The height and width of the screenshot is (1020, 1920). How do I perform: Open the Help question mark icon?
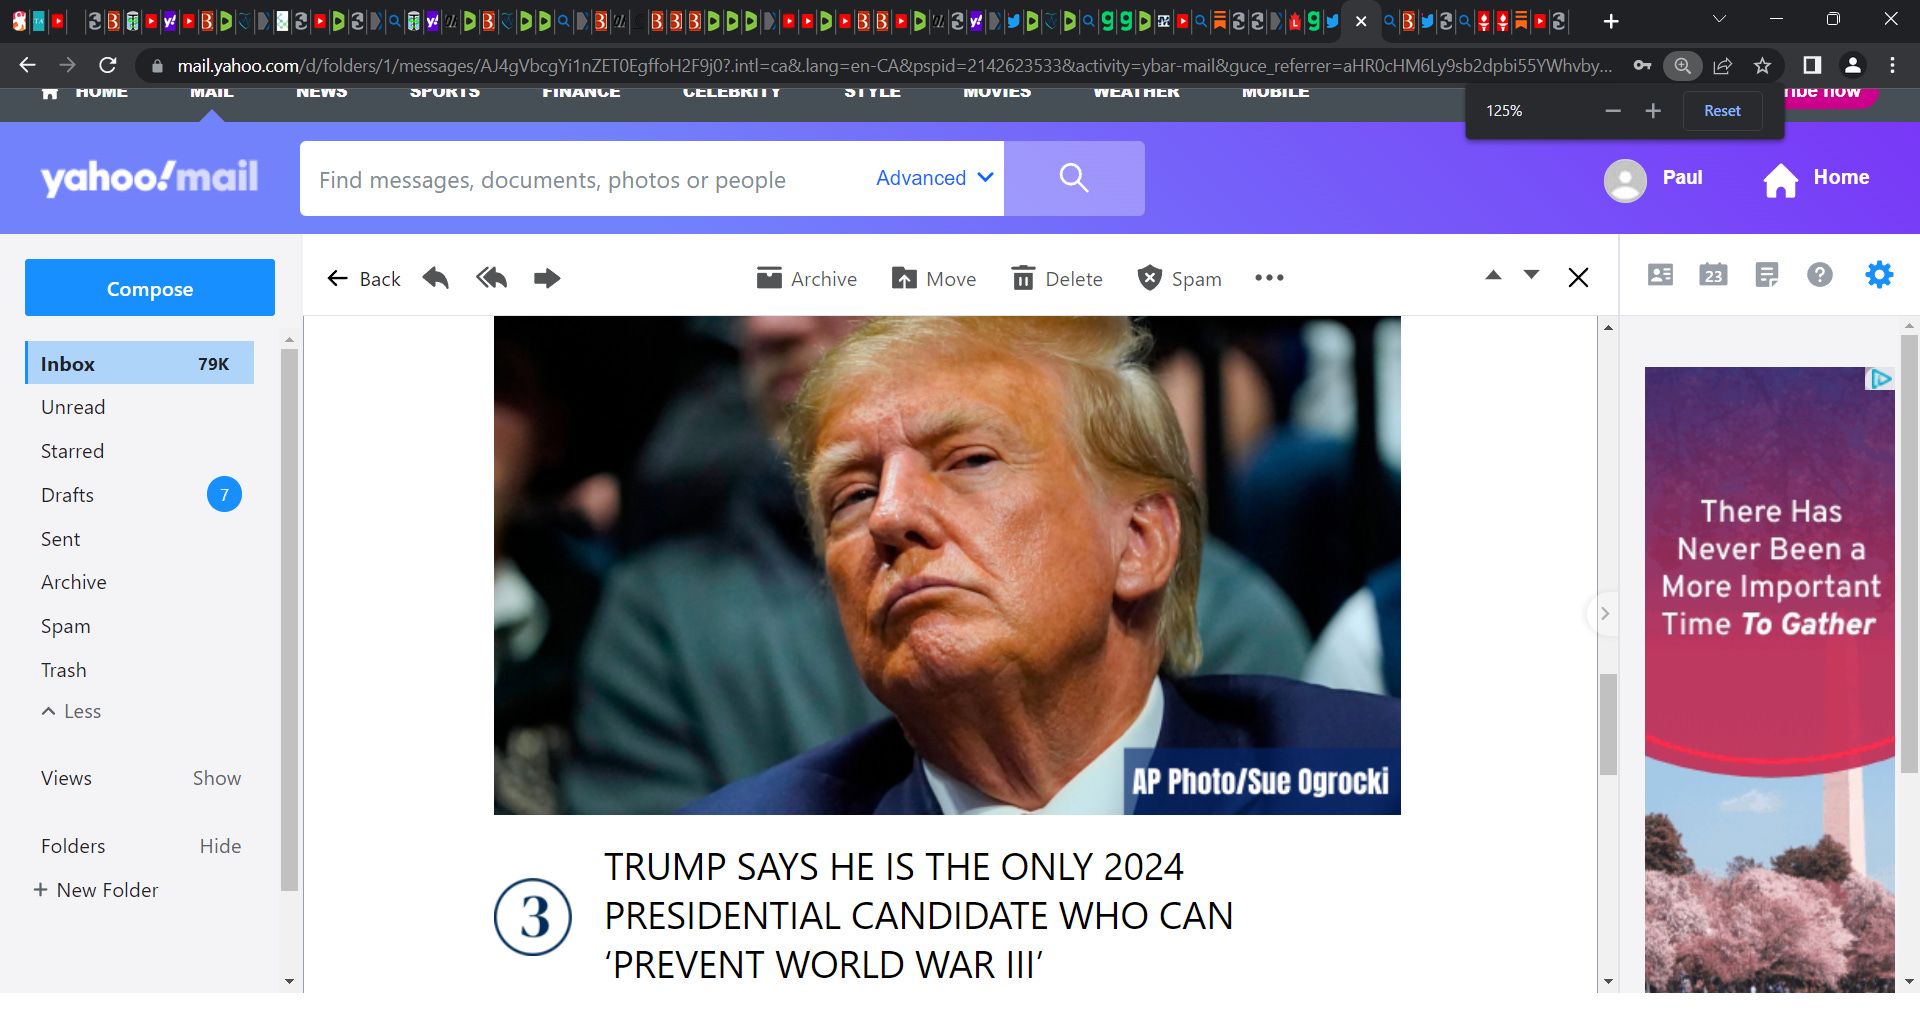(x=1820, y=274)
